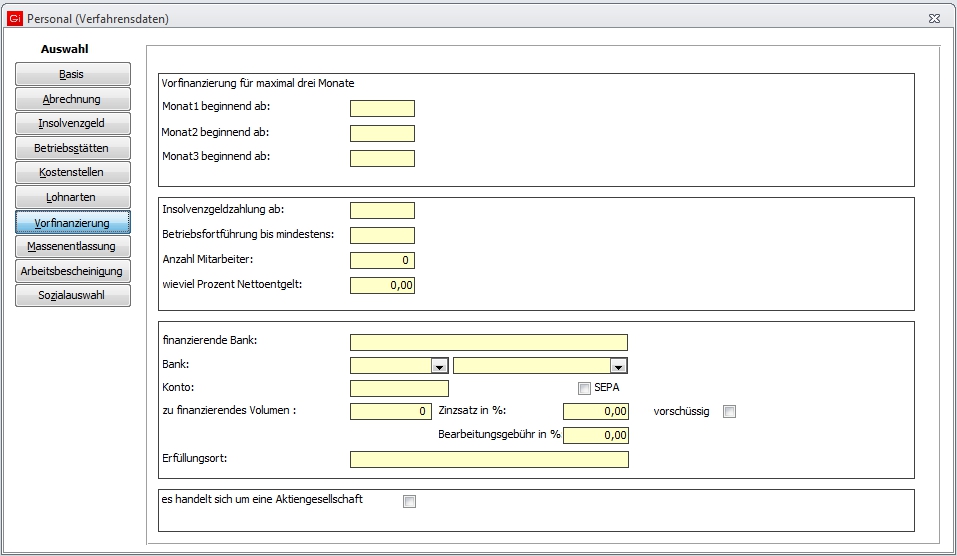Show the Lohnarten section
This screenshot has width=957, height=556.
pyautogui.click(x=72, y=198)
